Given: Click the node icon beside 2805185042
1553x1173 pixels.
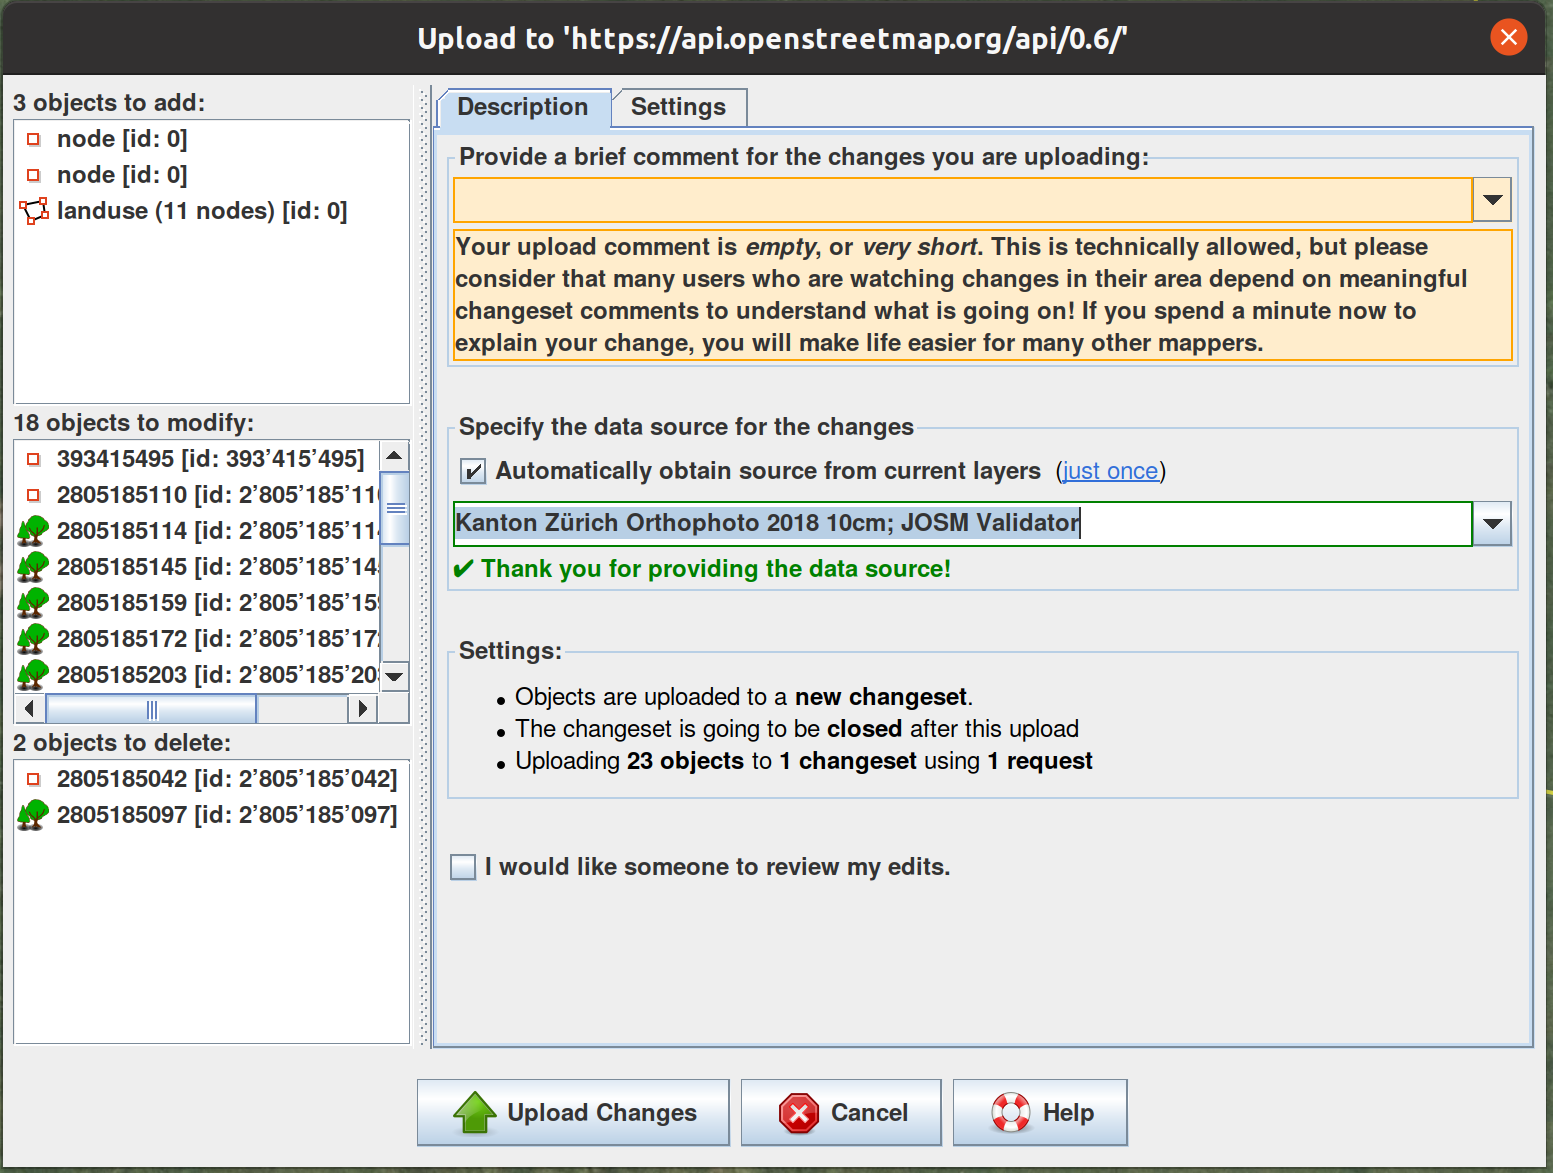Looking at the screenshot, I should [x=33, y=779].
